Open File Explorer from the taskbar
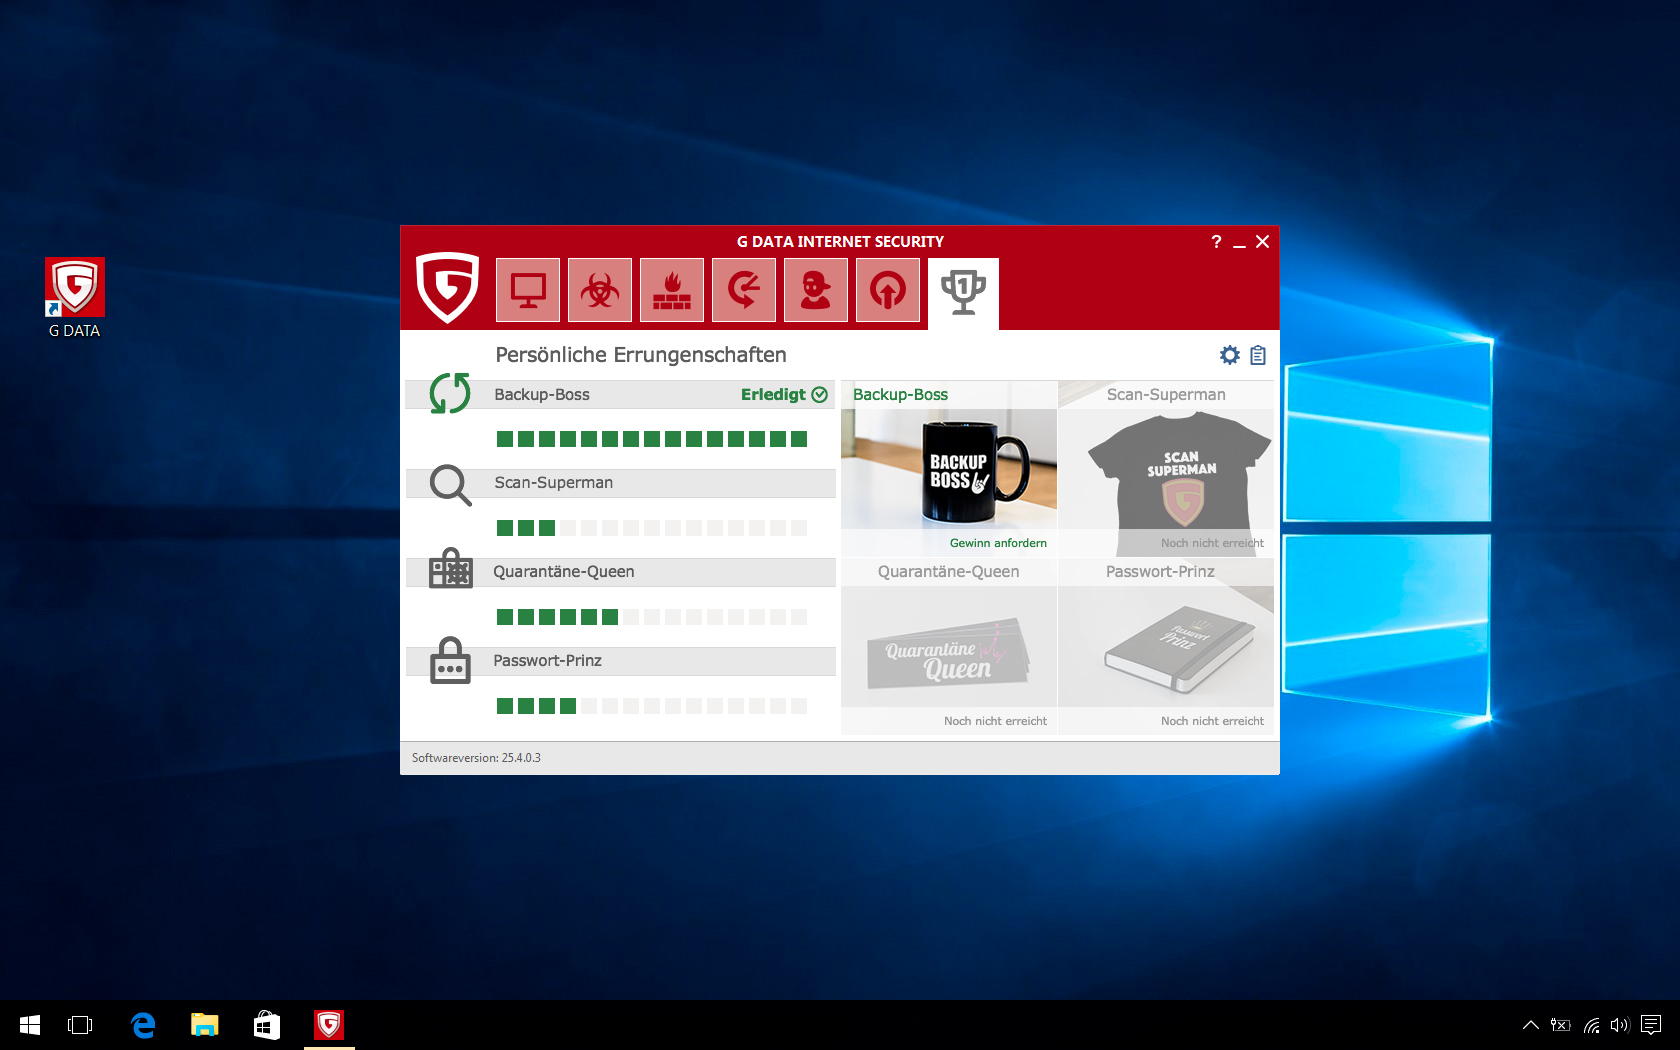 (205, 1025)
